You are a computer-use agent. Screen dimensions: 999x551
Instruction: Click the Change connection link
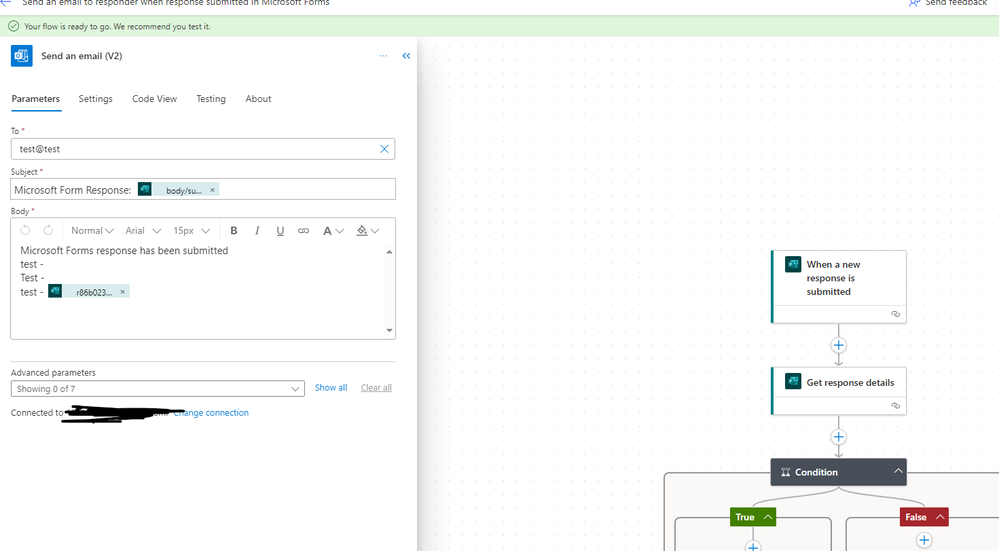tap(212, 413)
